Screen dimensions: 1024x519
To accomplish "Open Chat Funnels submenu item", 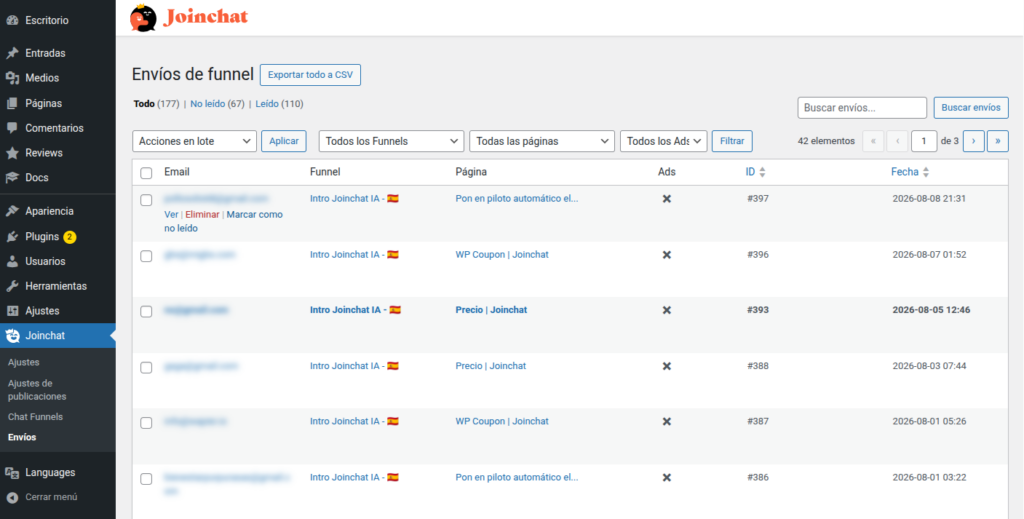I will tap(35, 417).
